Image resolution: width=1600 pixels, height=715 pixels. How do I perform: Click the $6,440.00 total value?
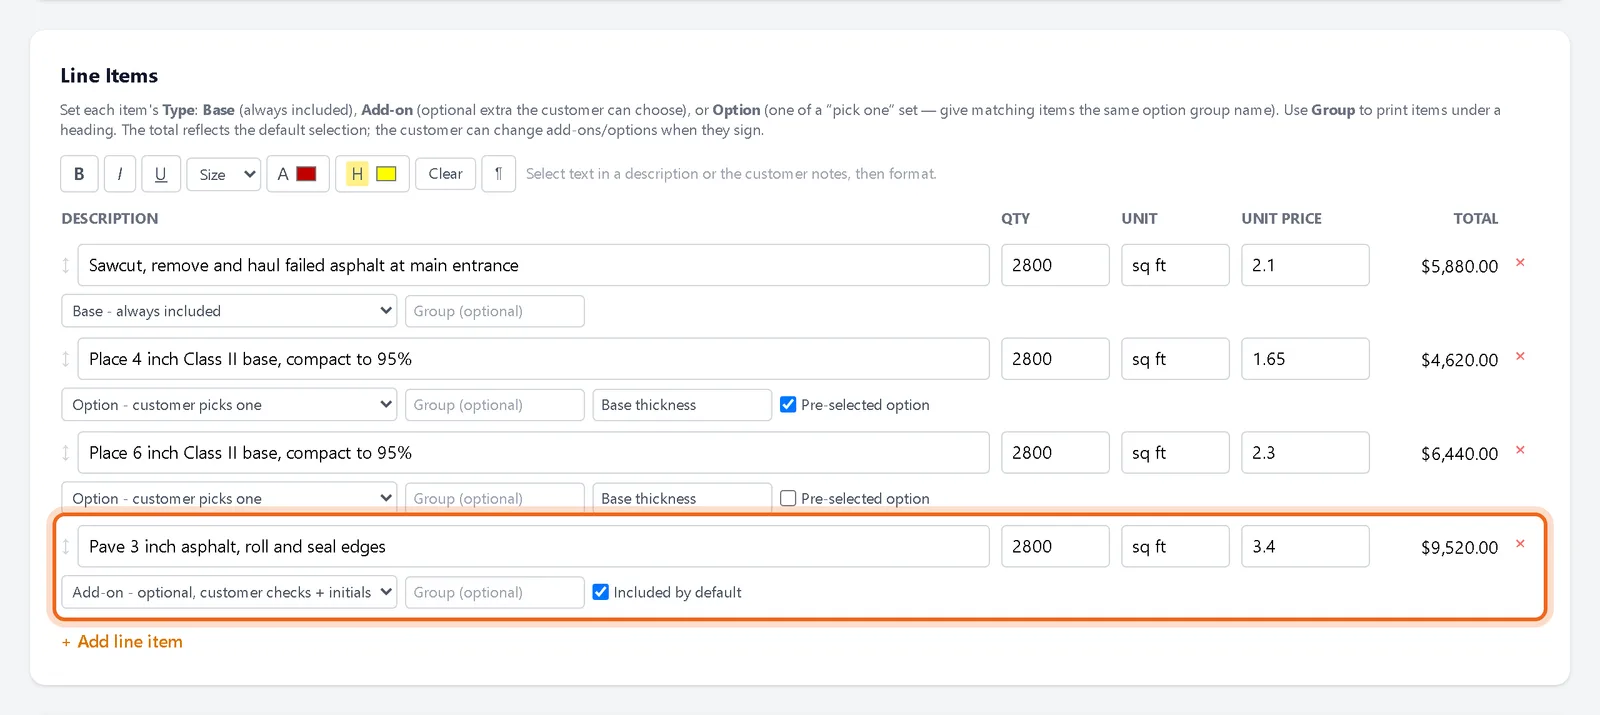[x=1459, y=454]
